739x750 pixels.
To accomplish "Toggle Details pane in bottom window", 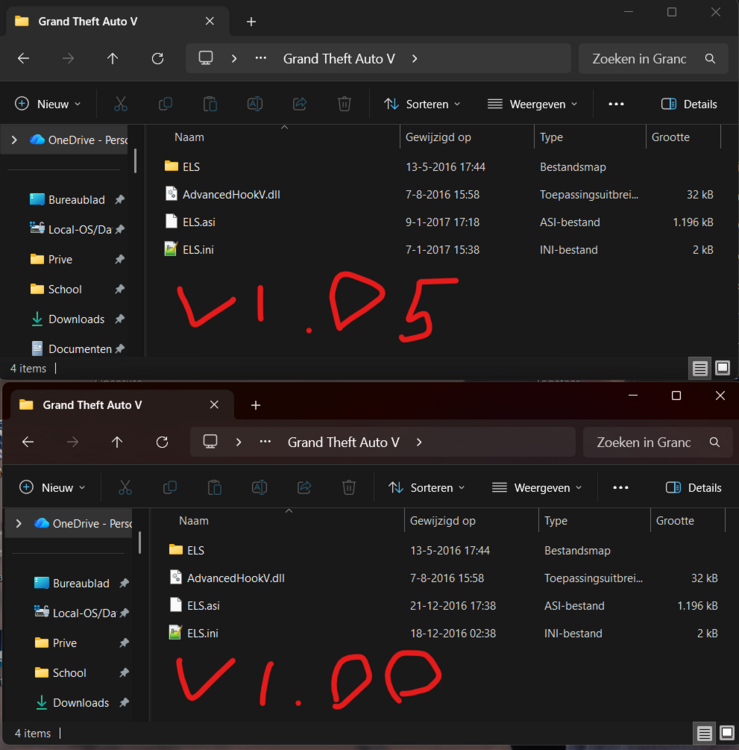I will tap(693, 487).
